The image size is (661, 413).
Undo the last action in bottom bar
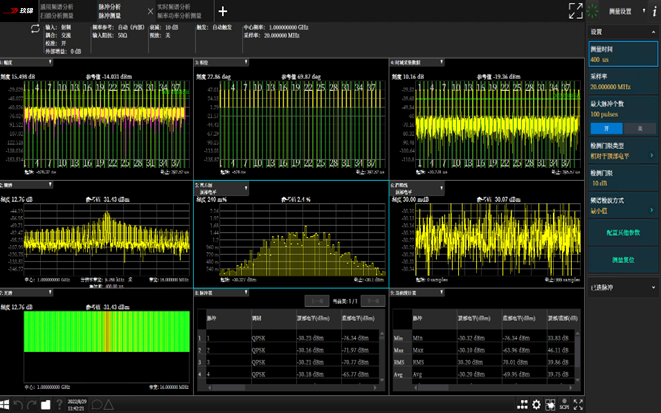coord(18,405)
